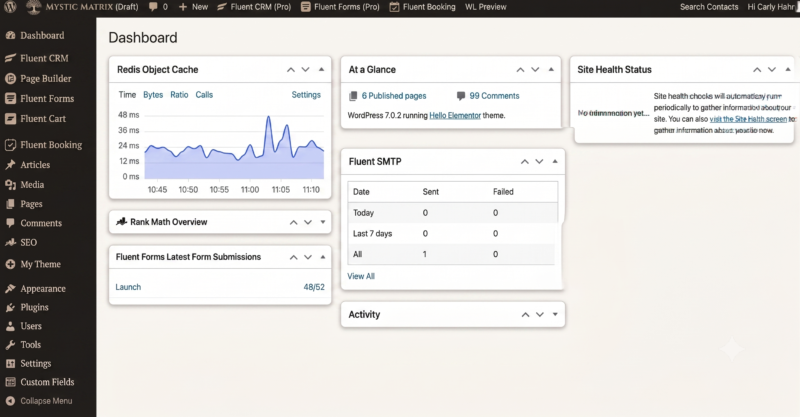Click the Today row in Fluent SMTP table
The height and width of the screenshot is (417, 800).
coord(453,213)
